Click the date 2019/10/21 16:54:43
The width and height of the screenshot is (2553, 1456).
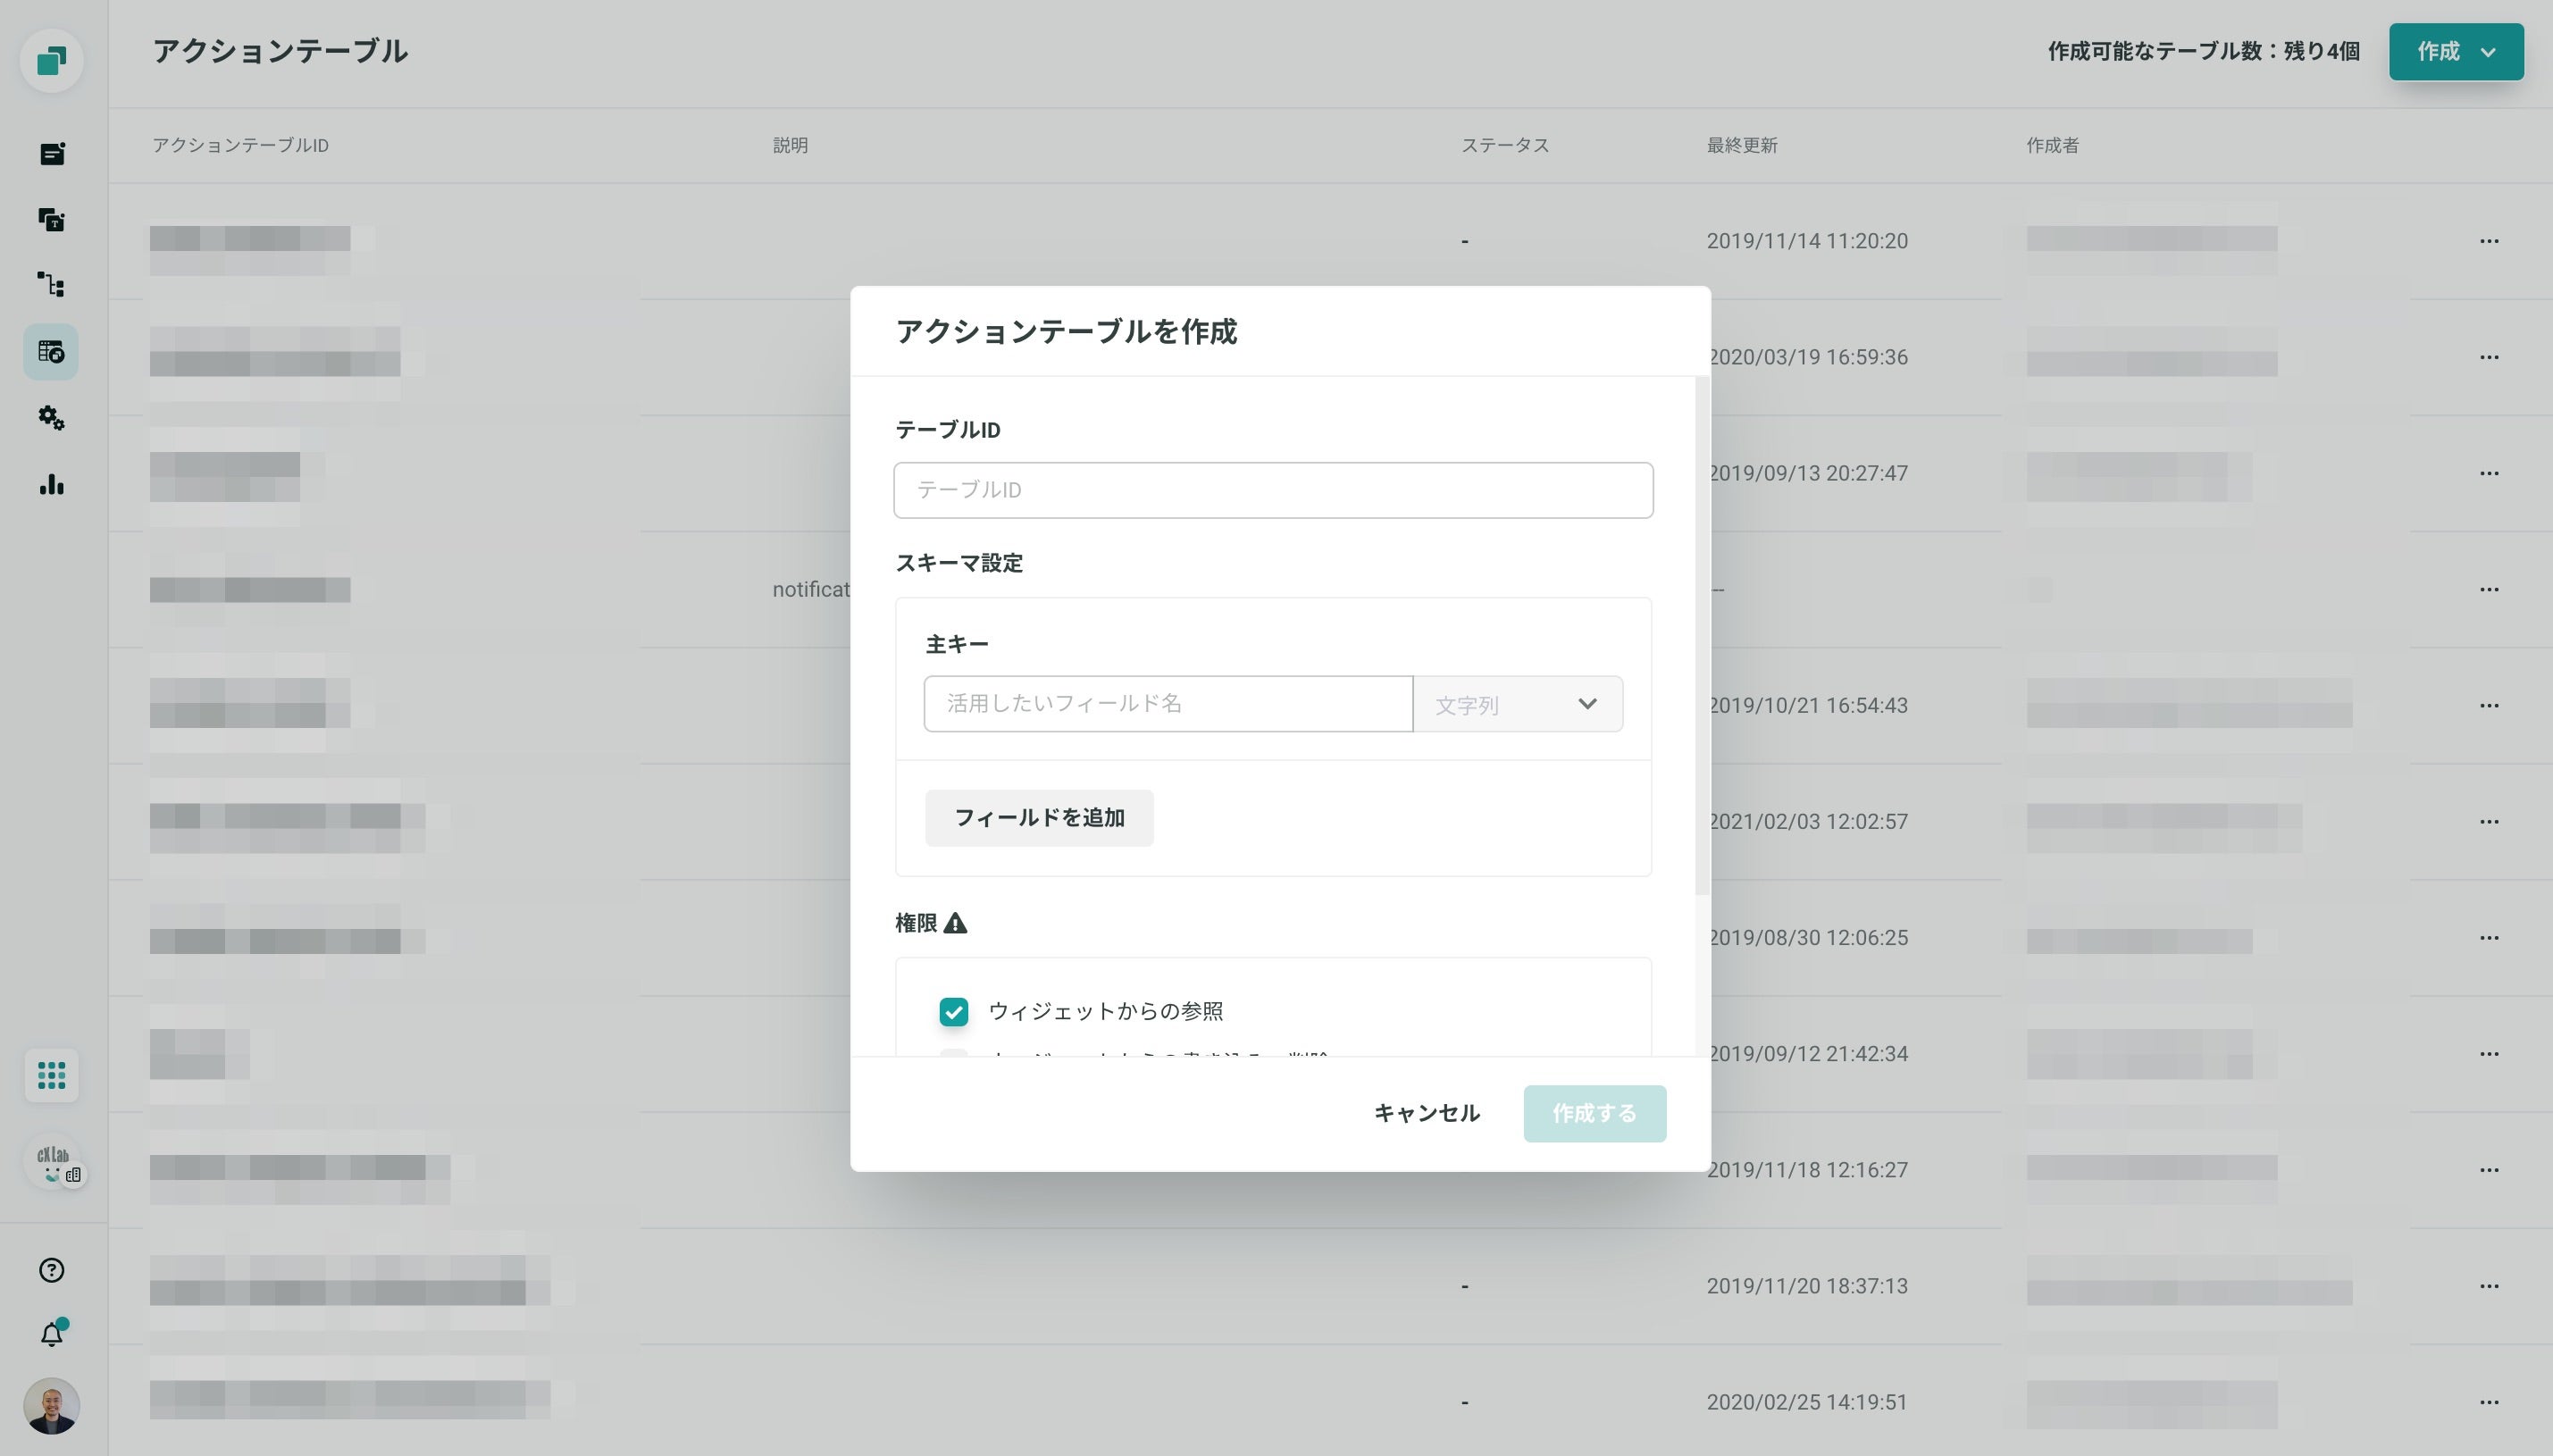coord(1808,705)
